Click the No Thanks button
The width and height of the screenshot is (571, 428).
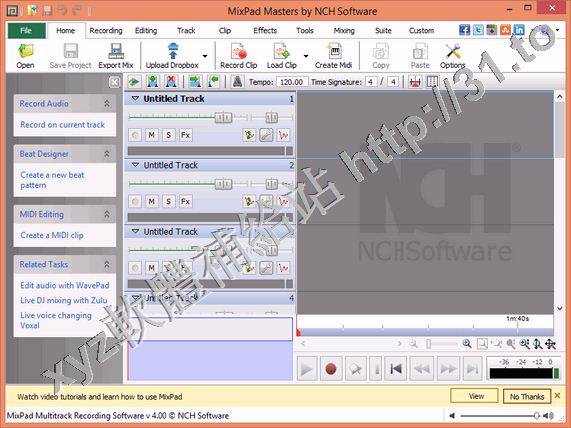[x=527, y=396]
